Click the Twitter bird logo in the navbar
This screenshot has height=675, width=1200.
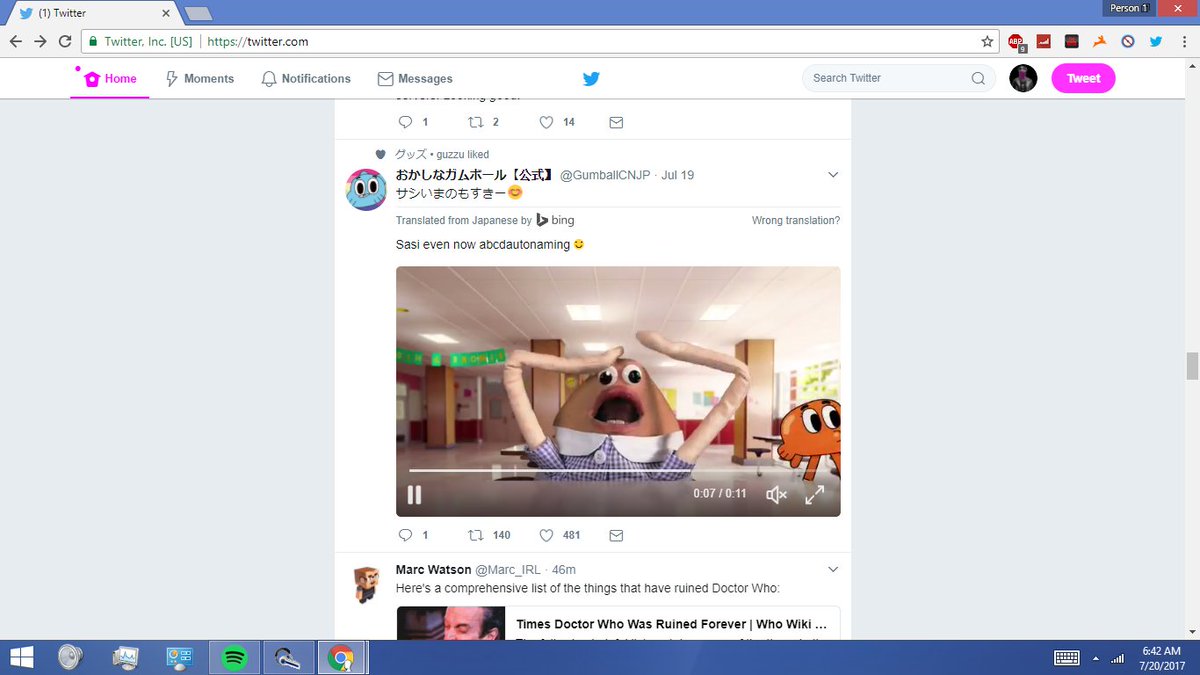pos(591,78)
